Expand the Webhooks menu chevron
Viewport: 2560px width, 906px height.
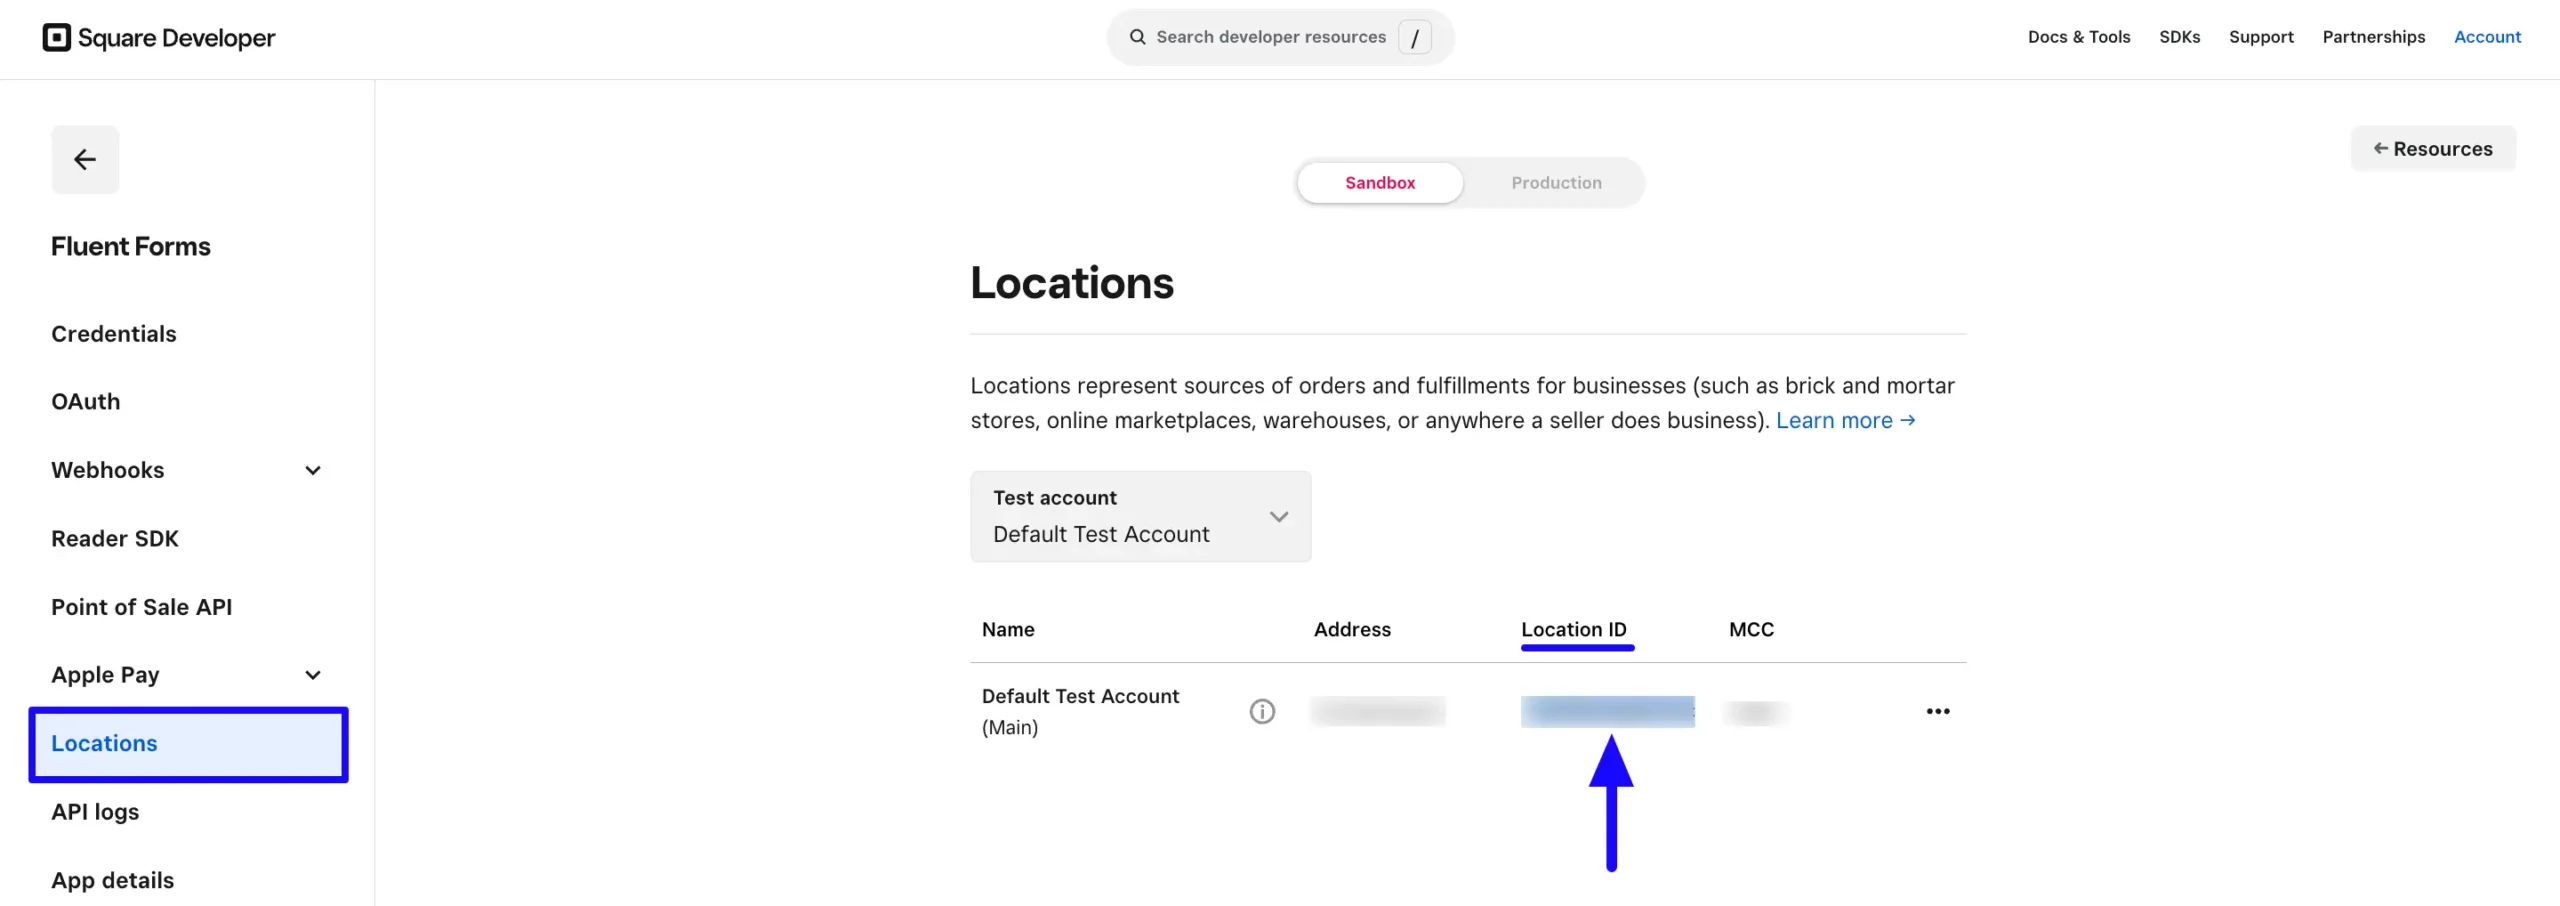313,470
